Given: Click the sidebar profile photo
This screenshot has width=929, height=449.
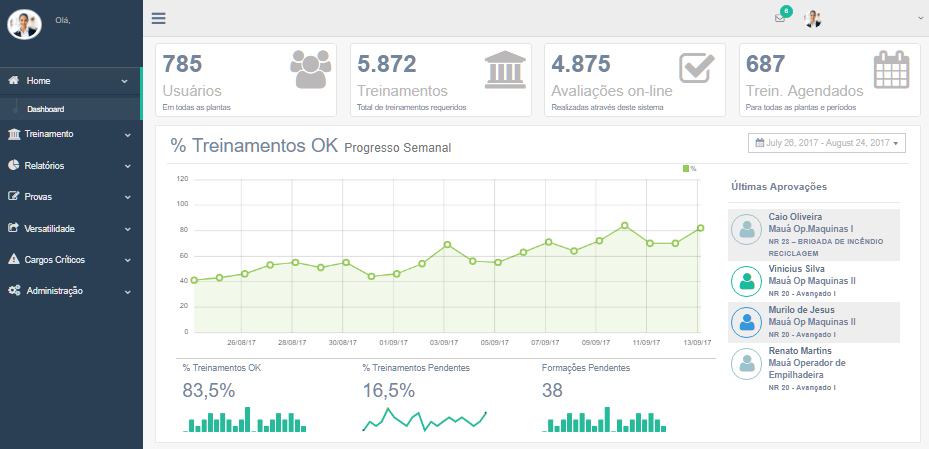Looking at the screenshot, I should [23, 24].
